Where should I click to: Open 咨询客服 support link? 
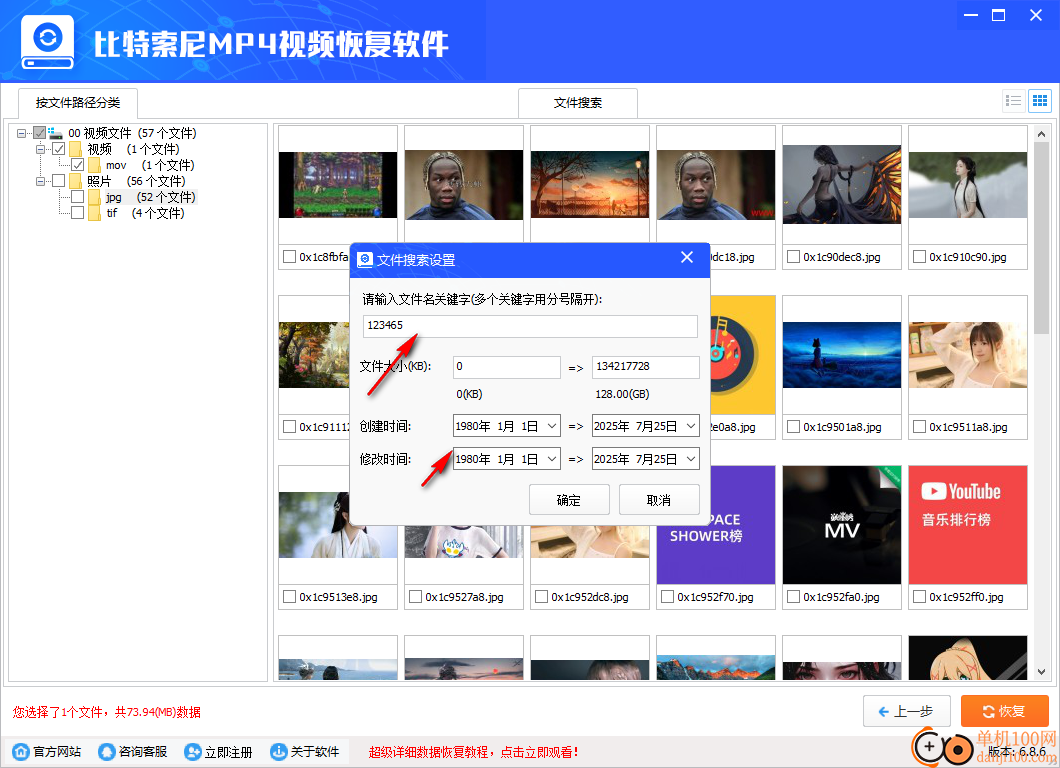133,752
